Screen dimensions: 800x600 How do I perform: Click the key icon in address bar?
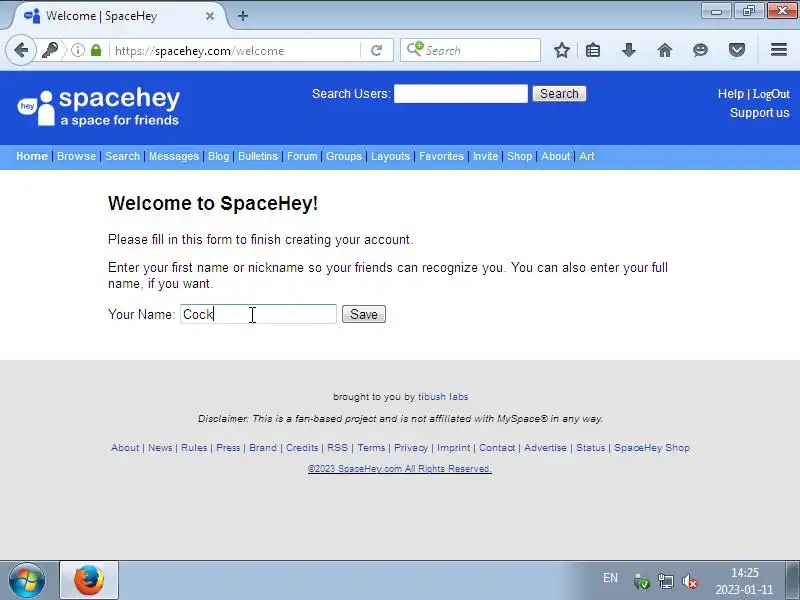click(x=50, y=50)
